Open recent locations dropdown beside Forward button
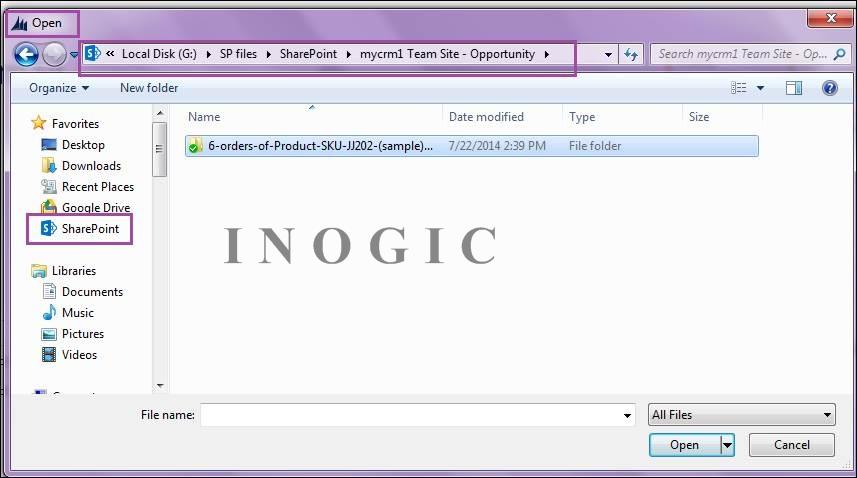The width and height of the screenshot is (857, 478). pos(74,55)
